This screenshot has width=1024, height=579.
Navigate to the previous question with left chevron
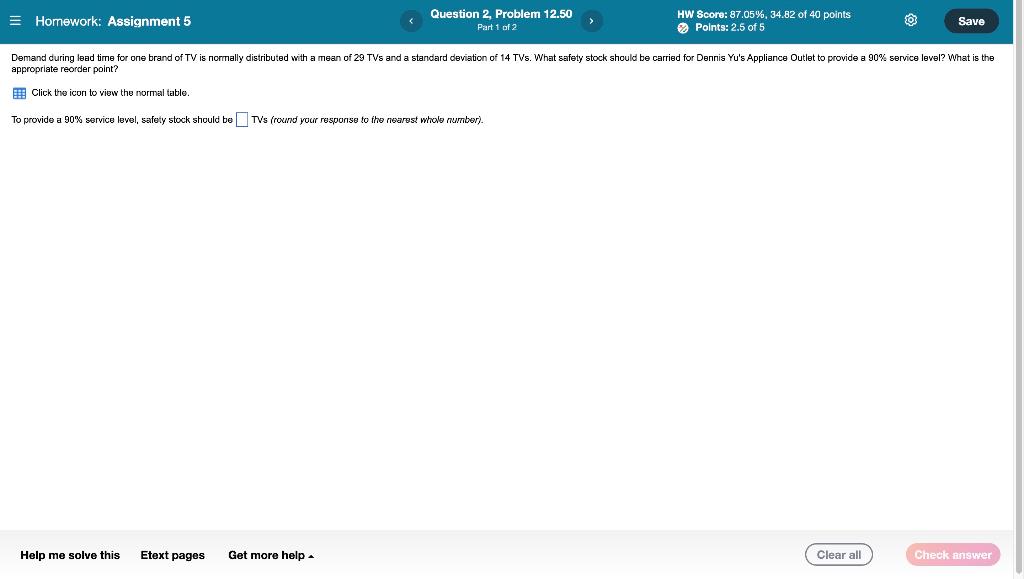click(410, 20)
